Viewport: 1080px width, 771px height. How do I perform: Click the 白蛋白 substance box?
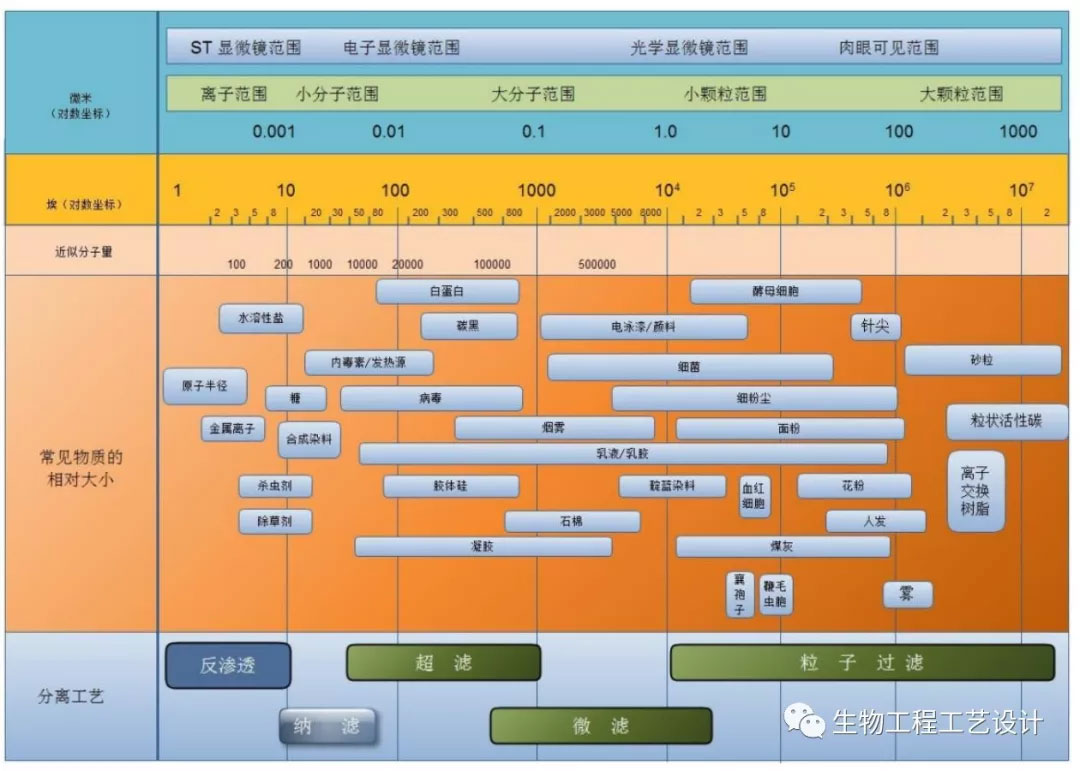[x=447, y=292]
